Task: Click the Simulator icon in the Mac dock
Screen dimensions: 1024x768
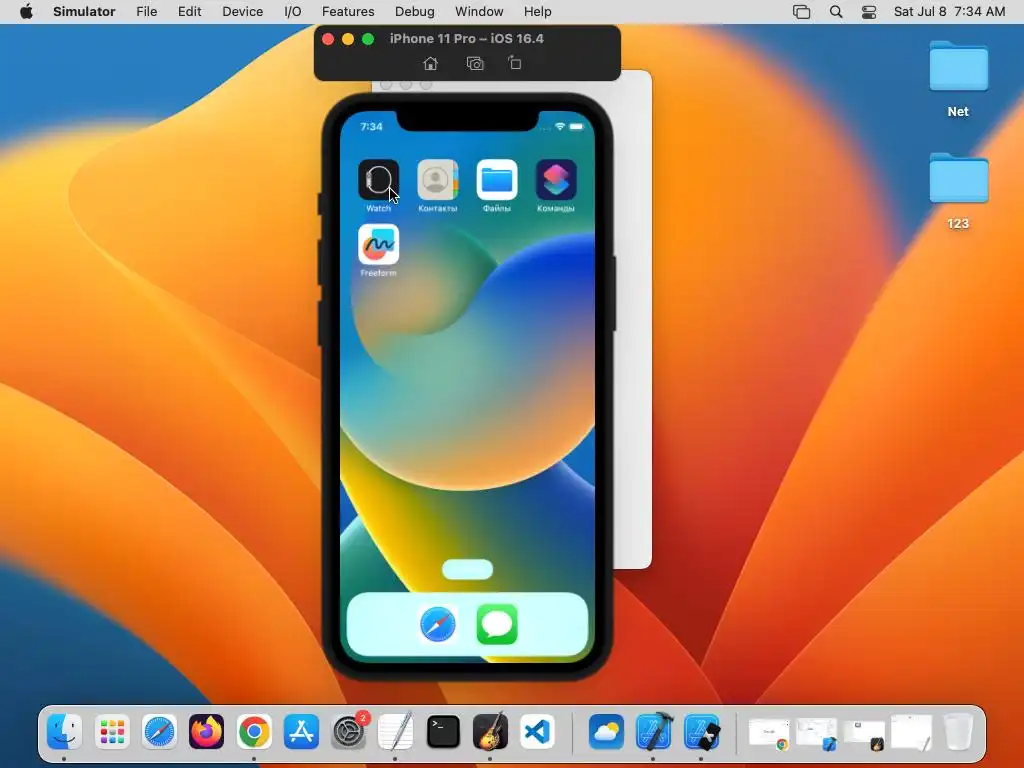Action: (x=701, y=731)
